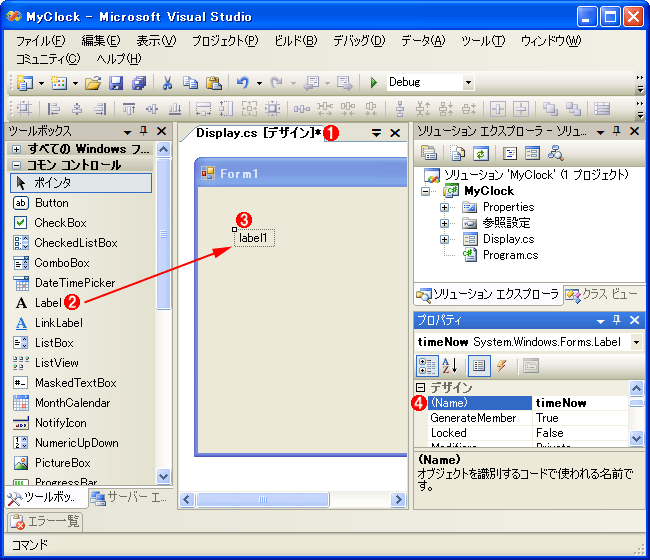The height and width of the screenshot is (560, 650).
Task: Open the object selector dropdown in Properties
Action: pos(636,342)
